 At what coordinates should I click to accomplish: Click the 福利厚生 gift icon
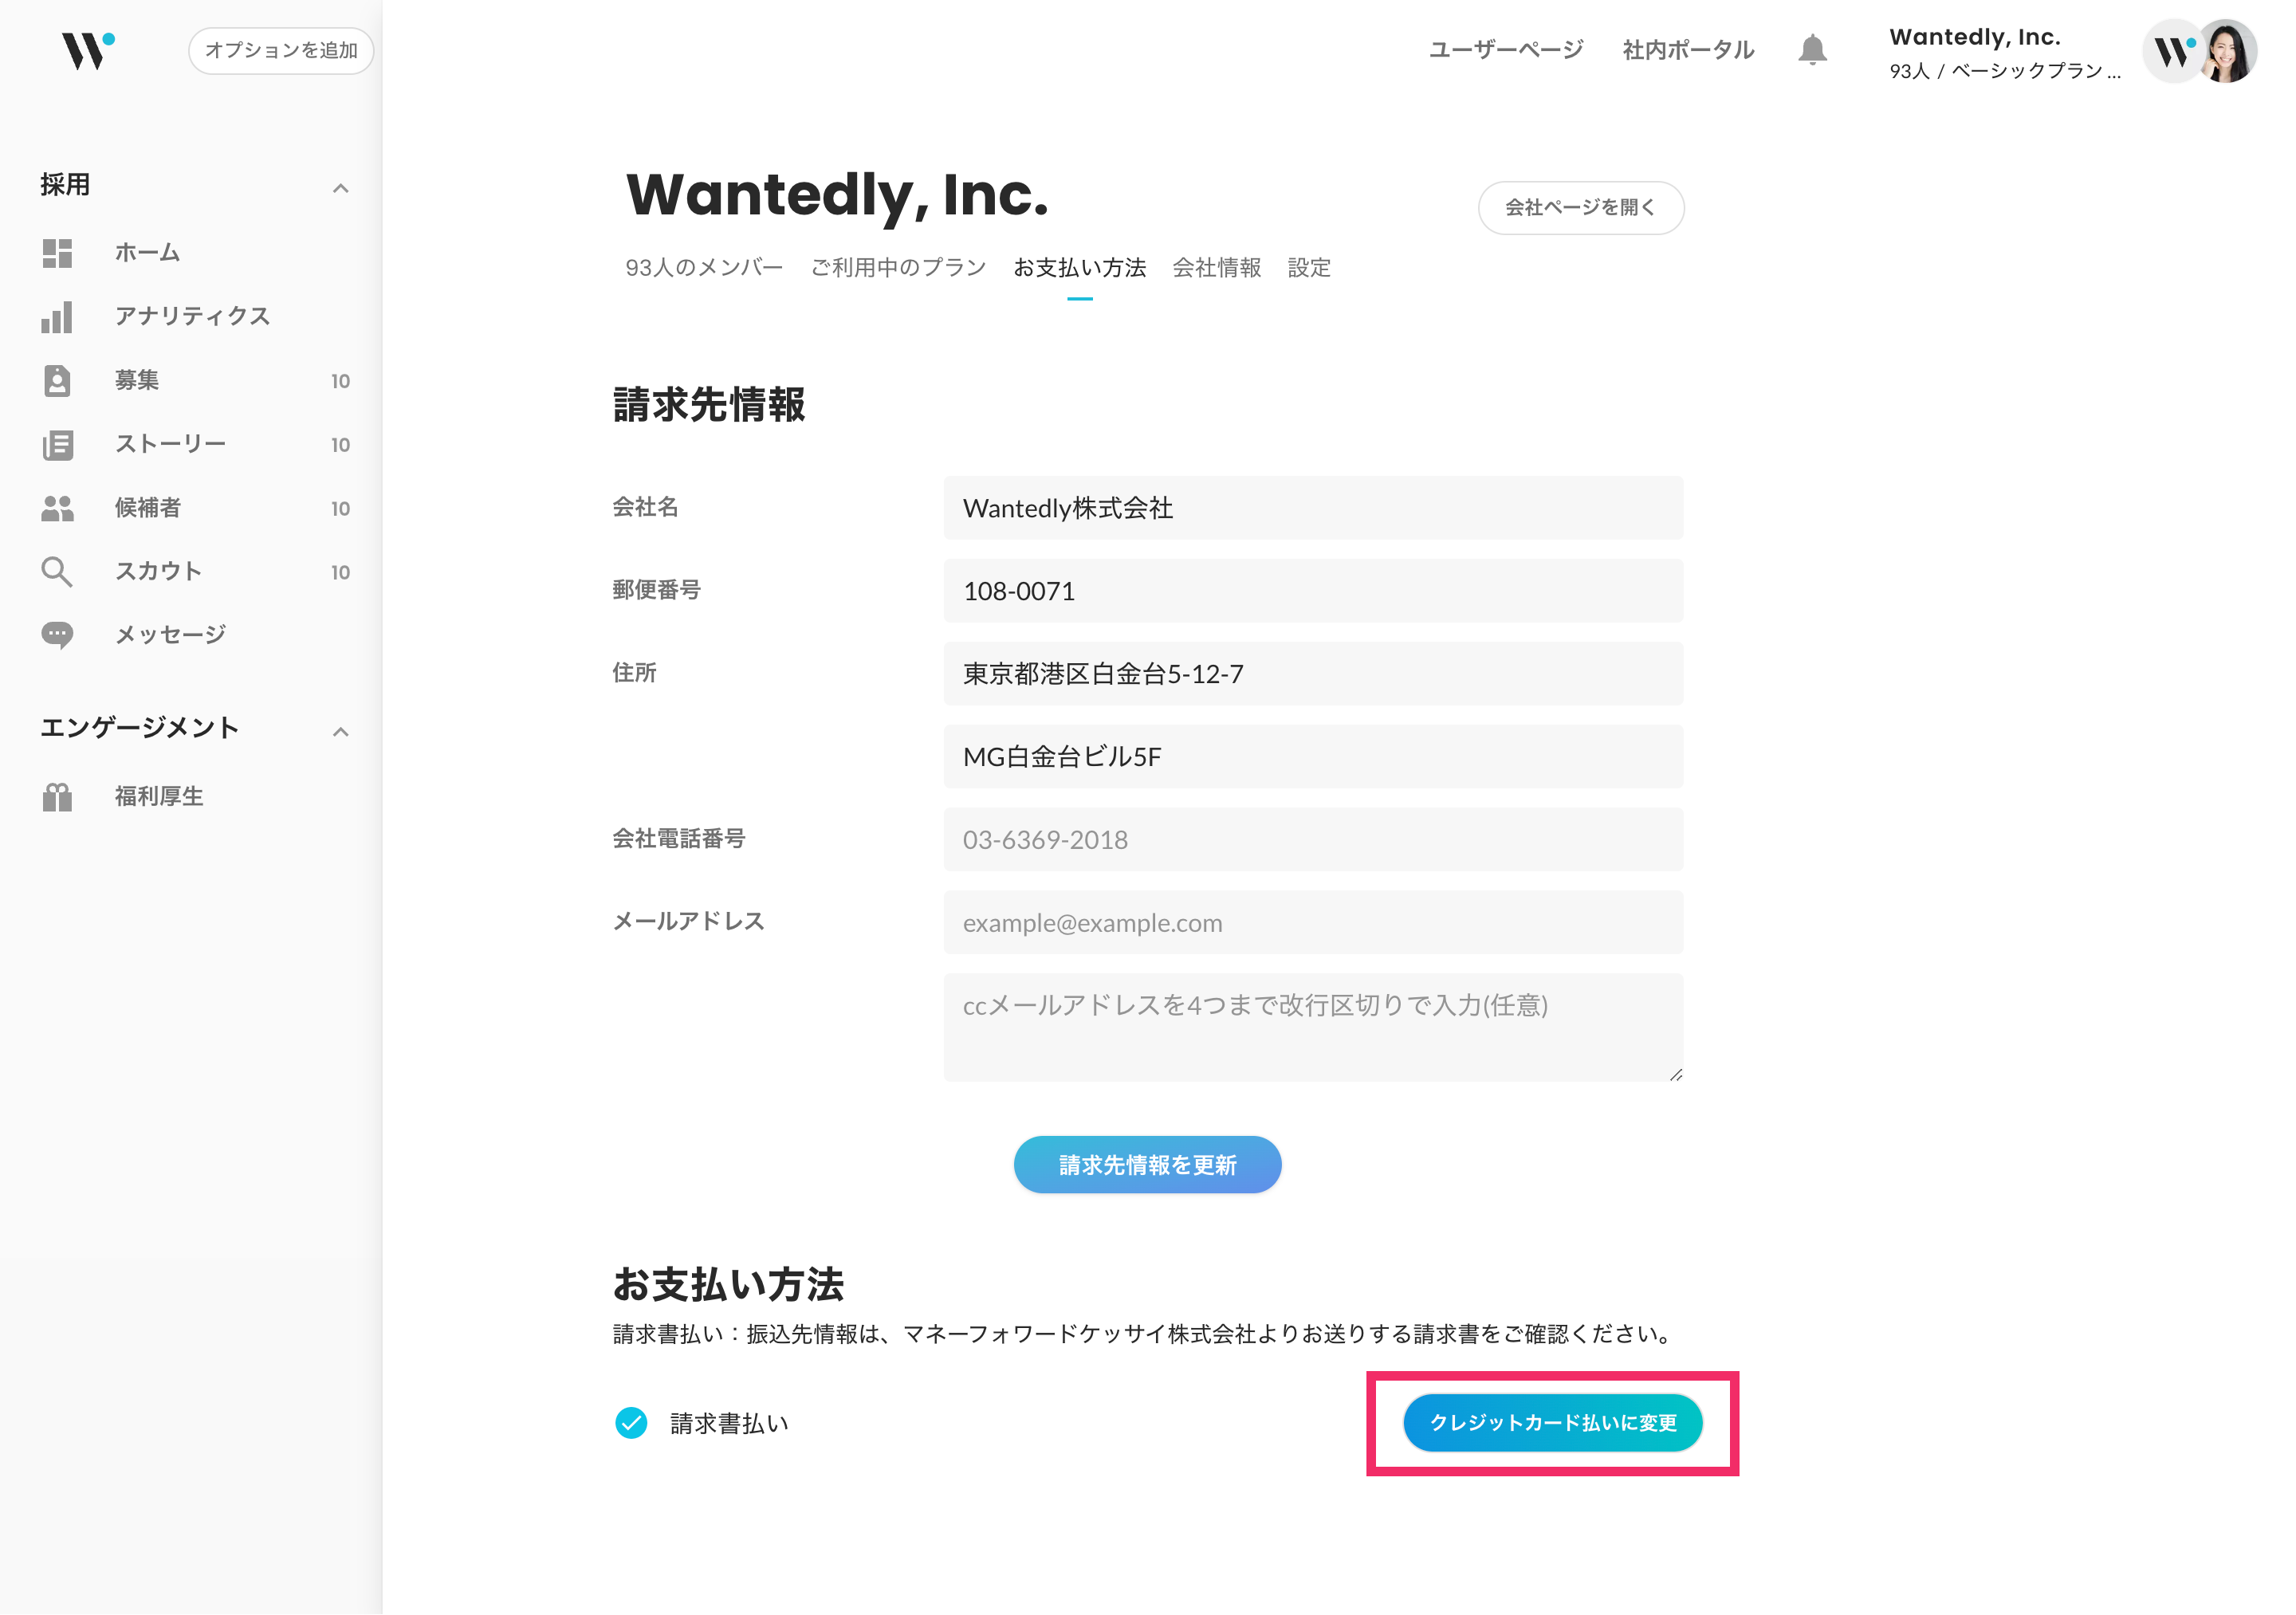click(57, 797)
